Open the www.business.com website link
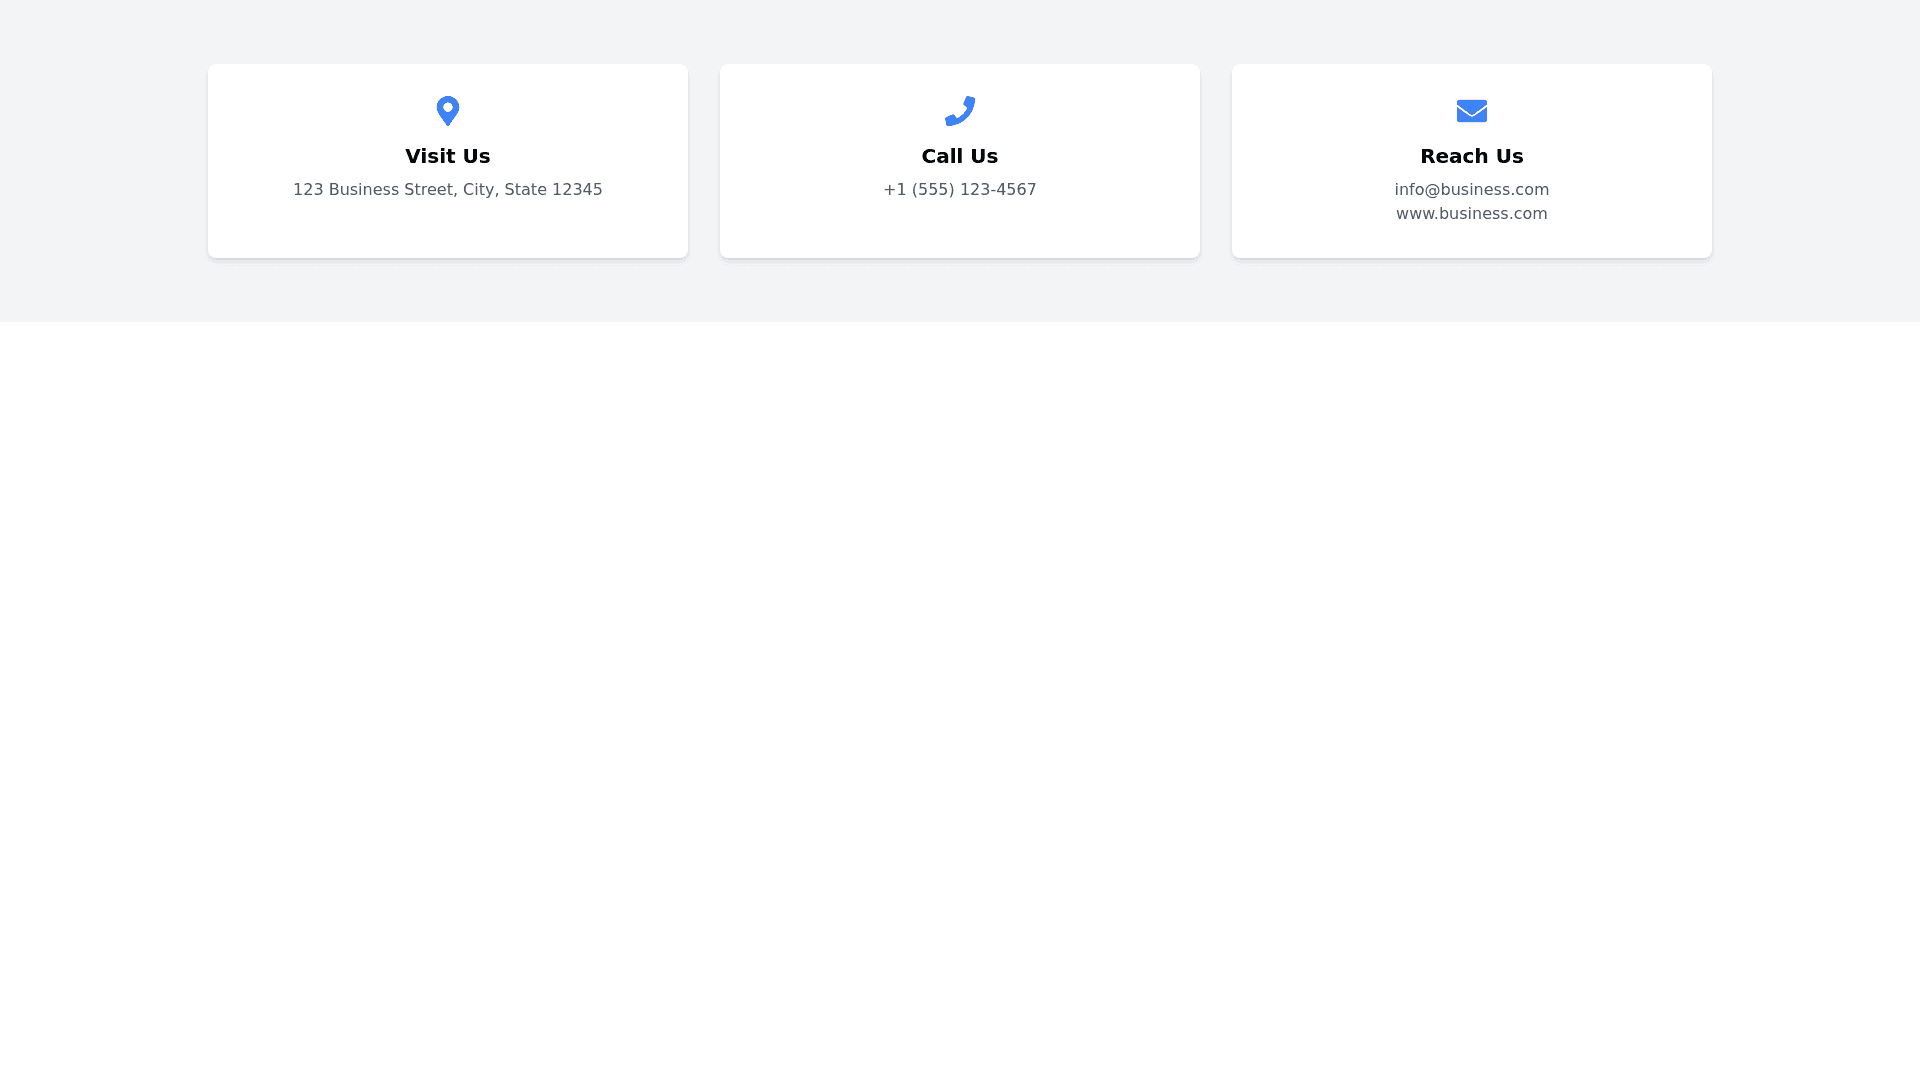Image resolution: width=1920 pixels, height=1080 pixels. tap(1471, 214)
